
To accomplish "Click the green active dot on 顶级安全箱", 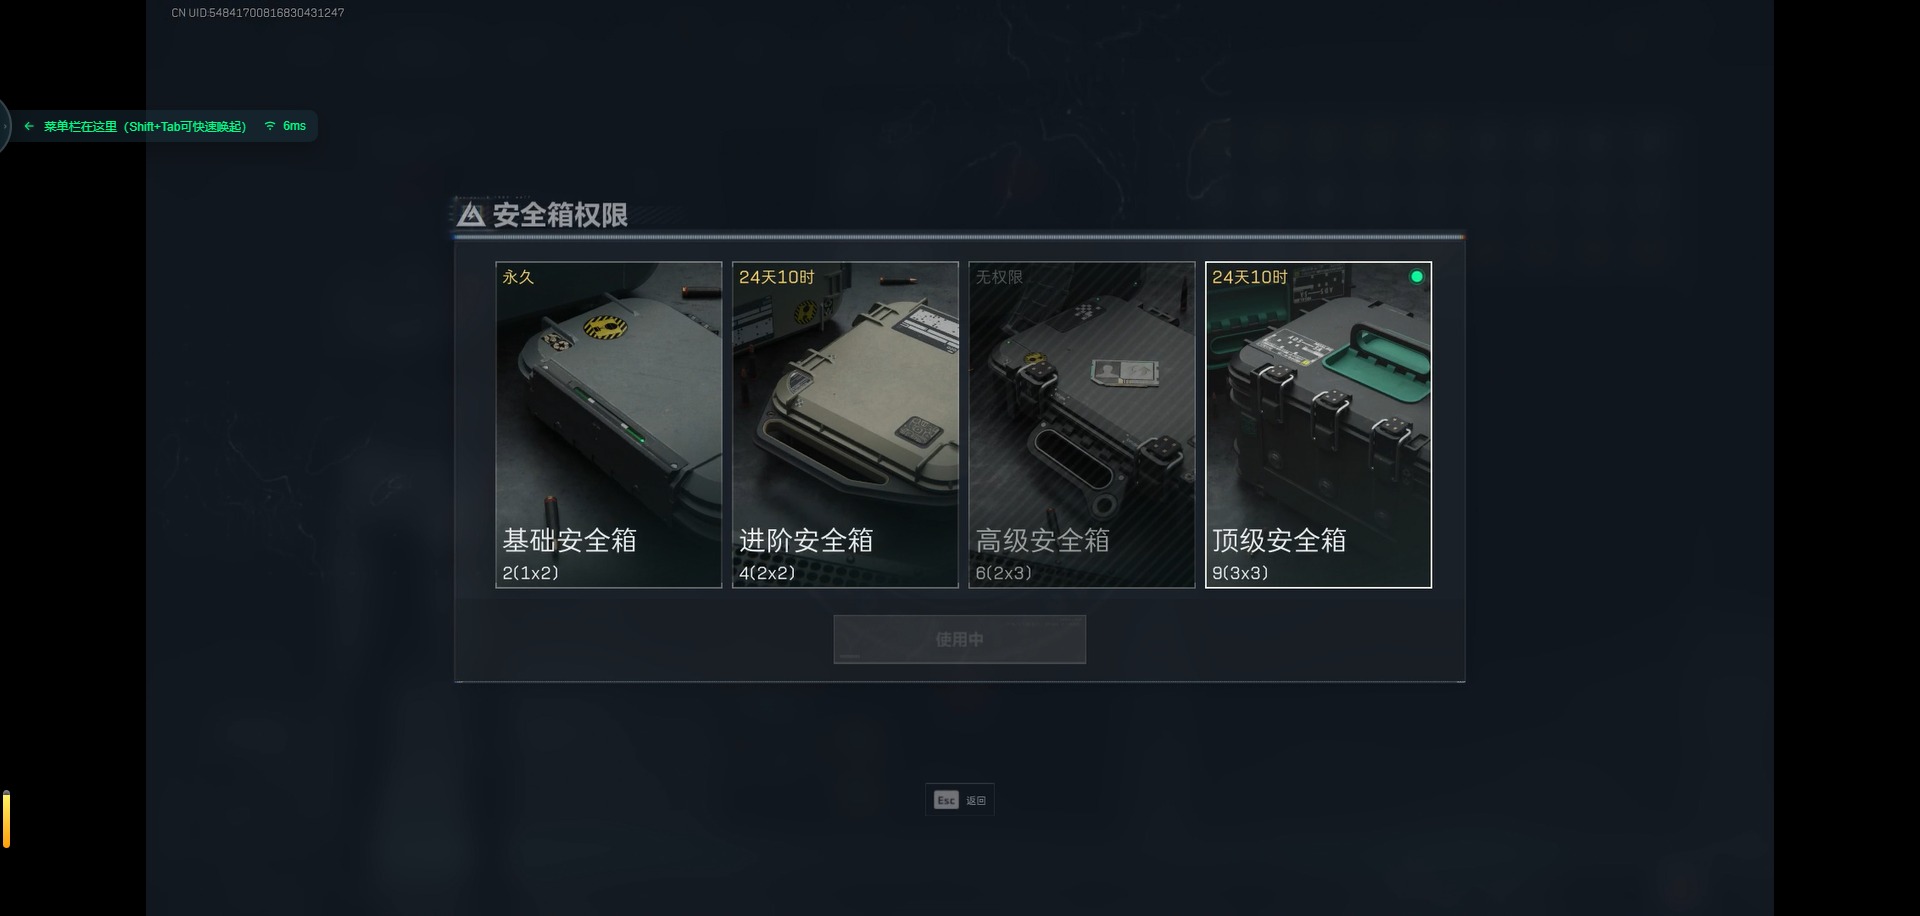I will 1416,277.
